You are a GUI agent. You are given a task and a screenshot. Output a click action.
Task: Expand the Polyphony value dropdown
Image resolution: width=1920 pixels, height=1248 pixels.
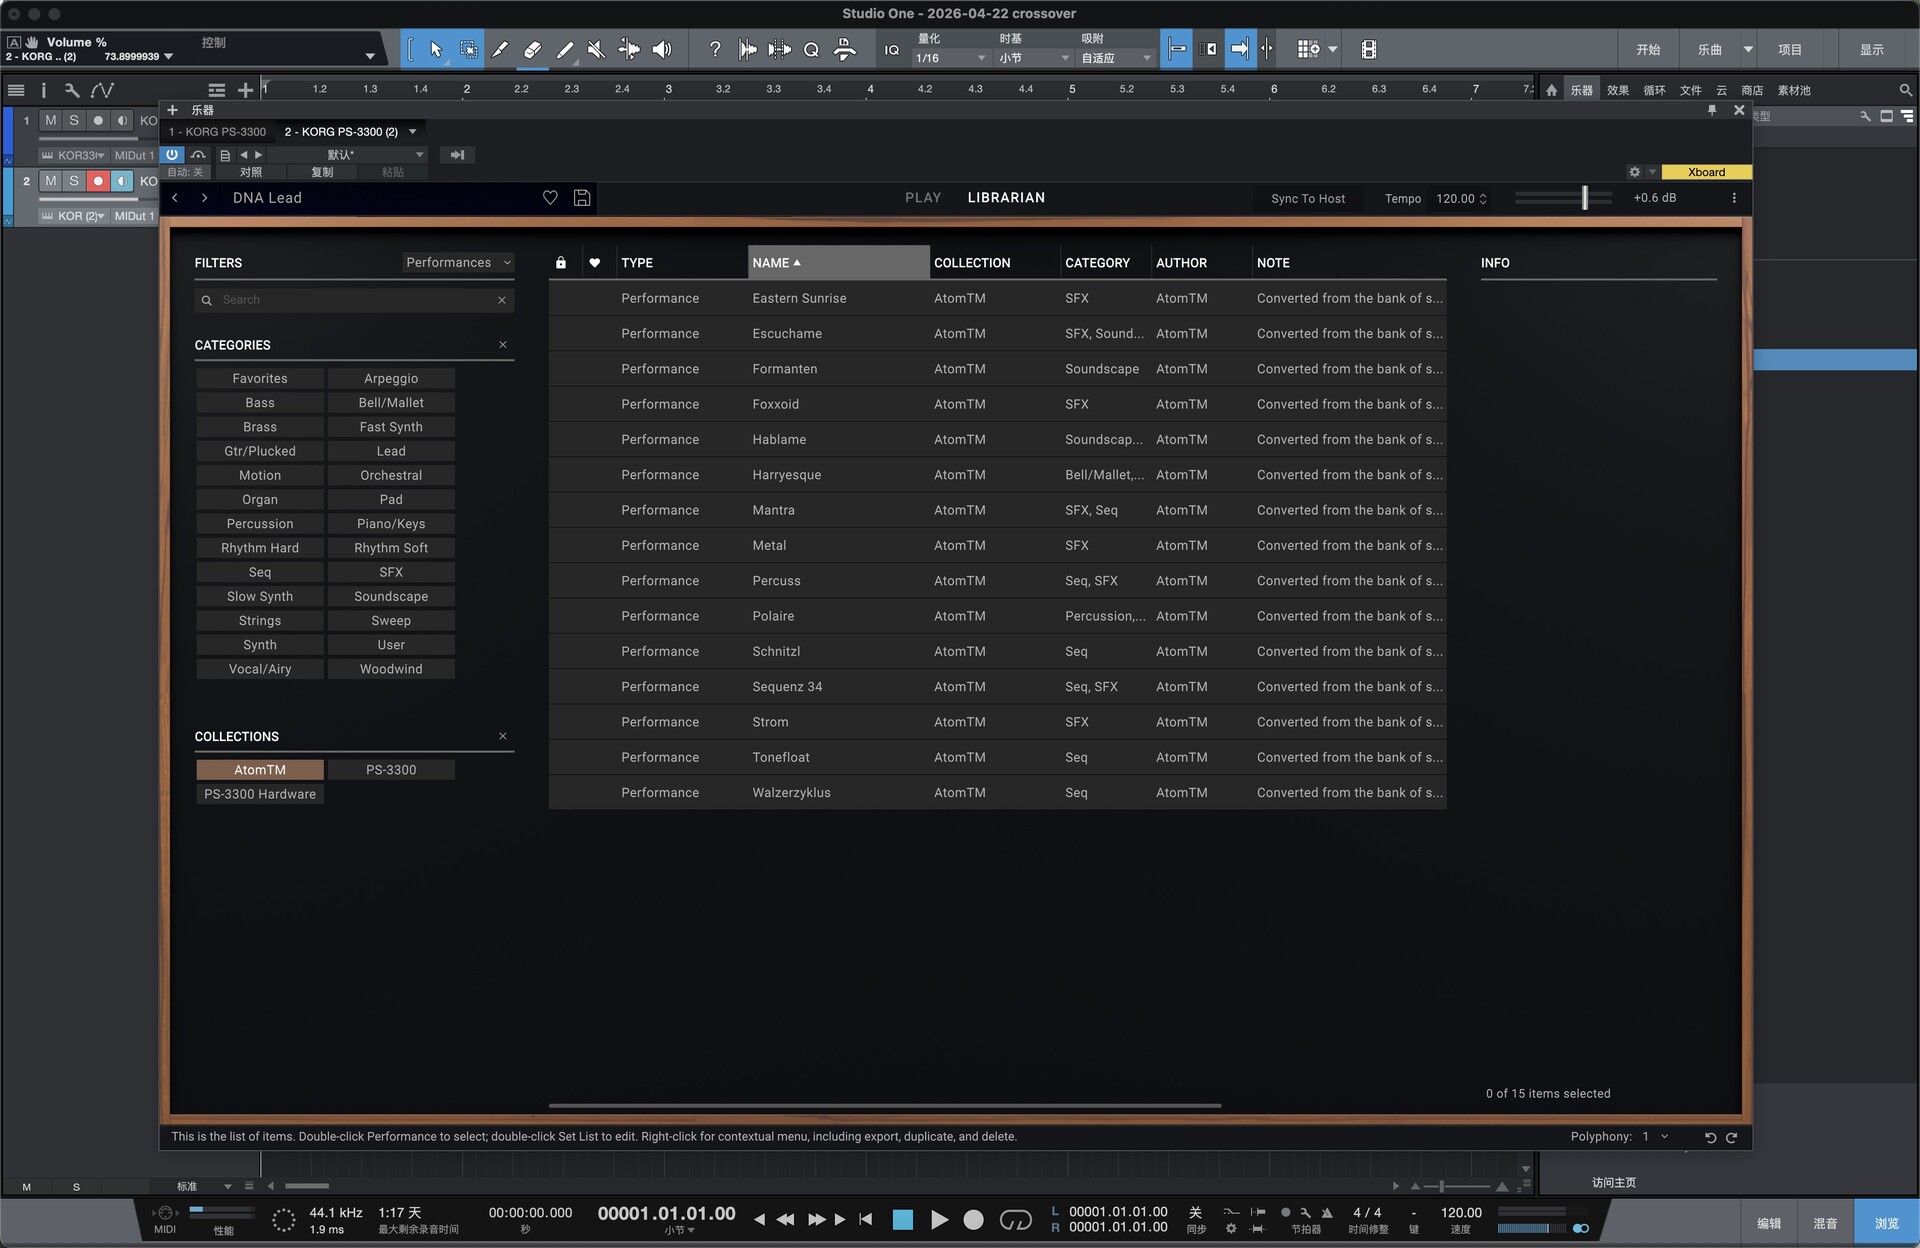(1664, 1136)
